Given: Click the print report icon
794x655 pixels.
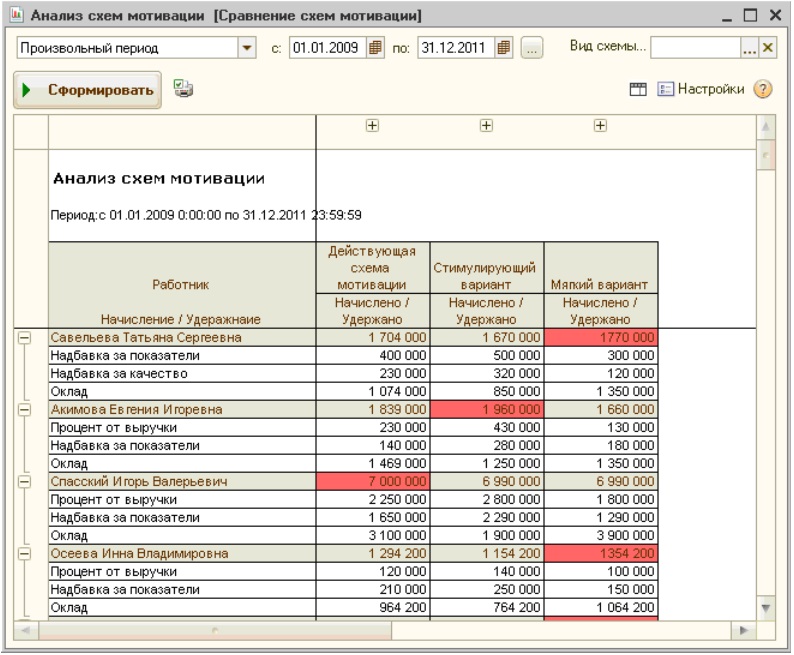Looking at the screenshot, I should tap(183, 88).
